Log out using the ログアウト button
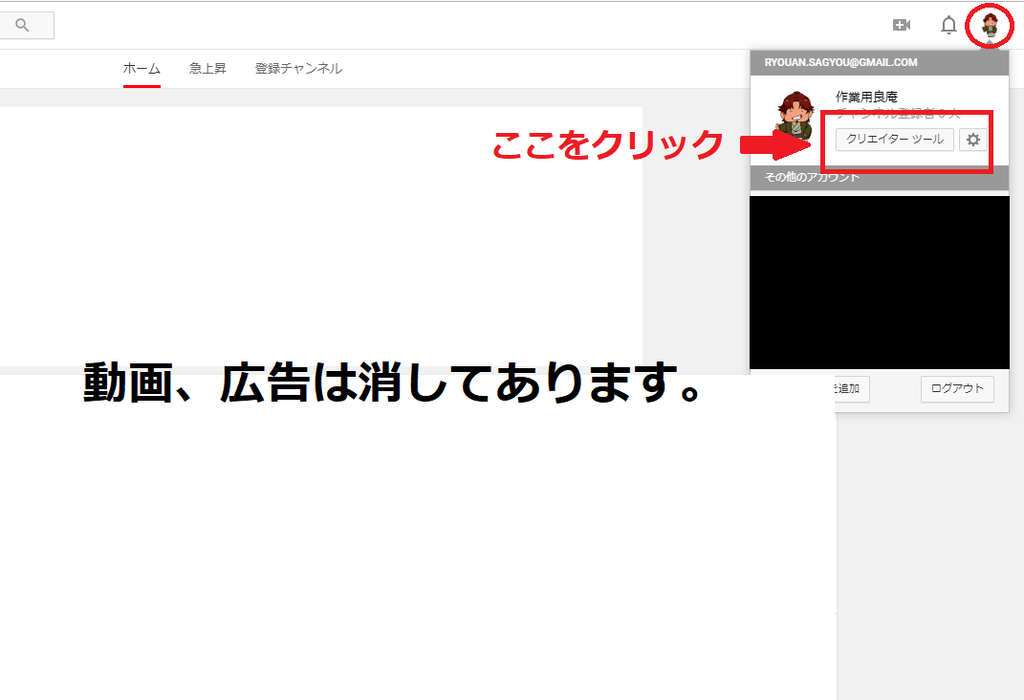 tap(956, 389)
